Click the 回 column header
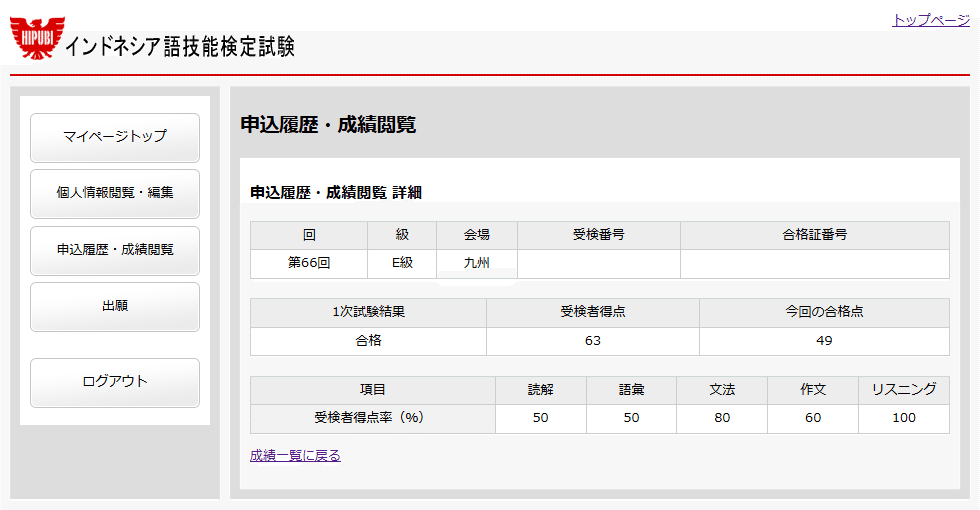Screen dimensions: 980x510 click(x=309, y=235)
